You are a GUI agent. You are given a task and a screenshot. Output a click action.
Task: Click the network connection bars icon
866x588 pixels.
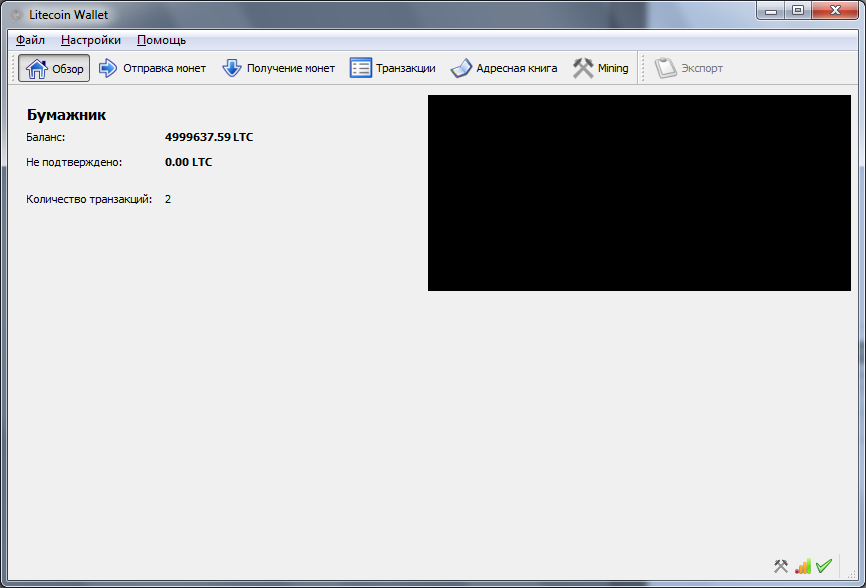[803, 566]
